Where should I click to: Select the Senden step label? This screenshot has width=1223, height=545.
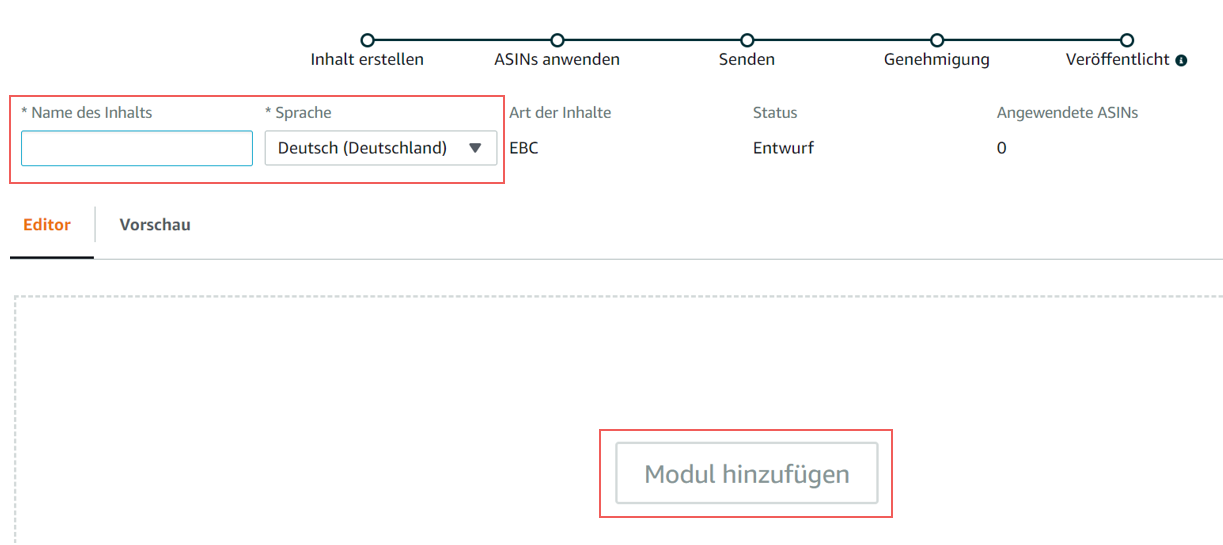(x=747, y=60)
